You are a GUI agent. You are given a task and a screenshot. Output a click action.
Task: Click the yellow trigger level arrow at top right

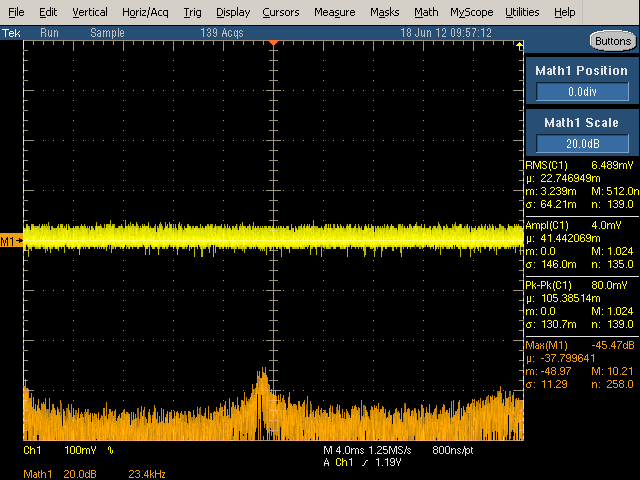519,46
